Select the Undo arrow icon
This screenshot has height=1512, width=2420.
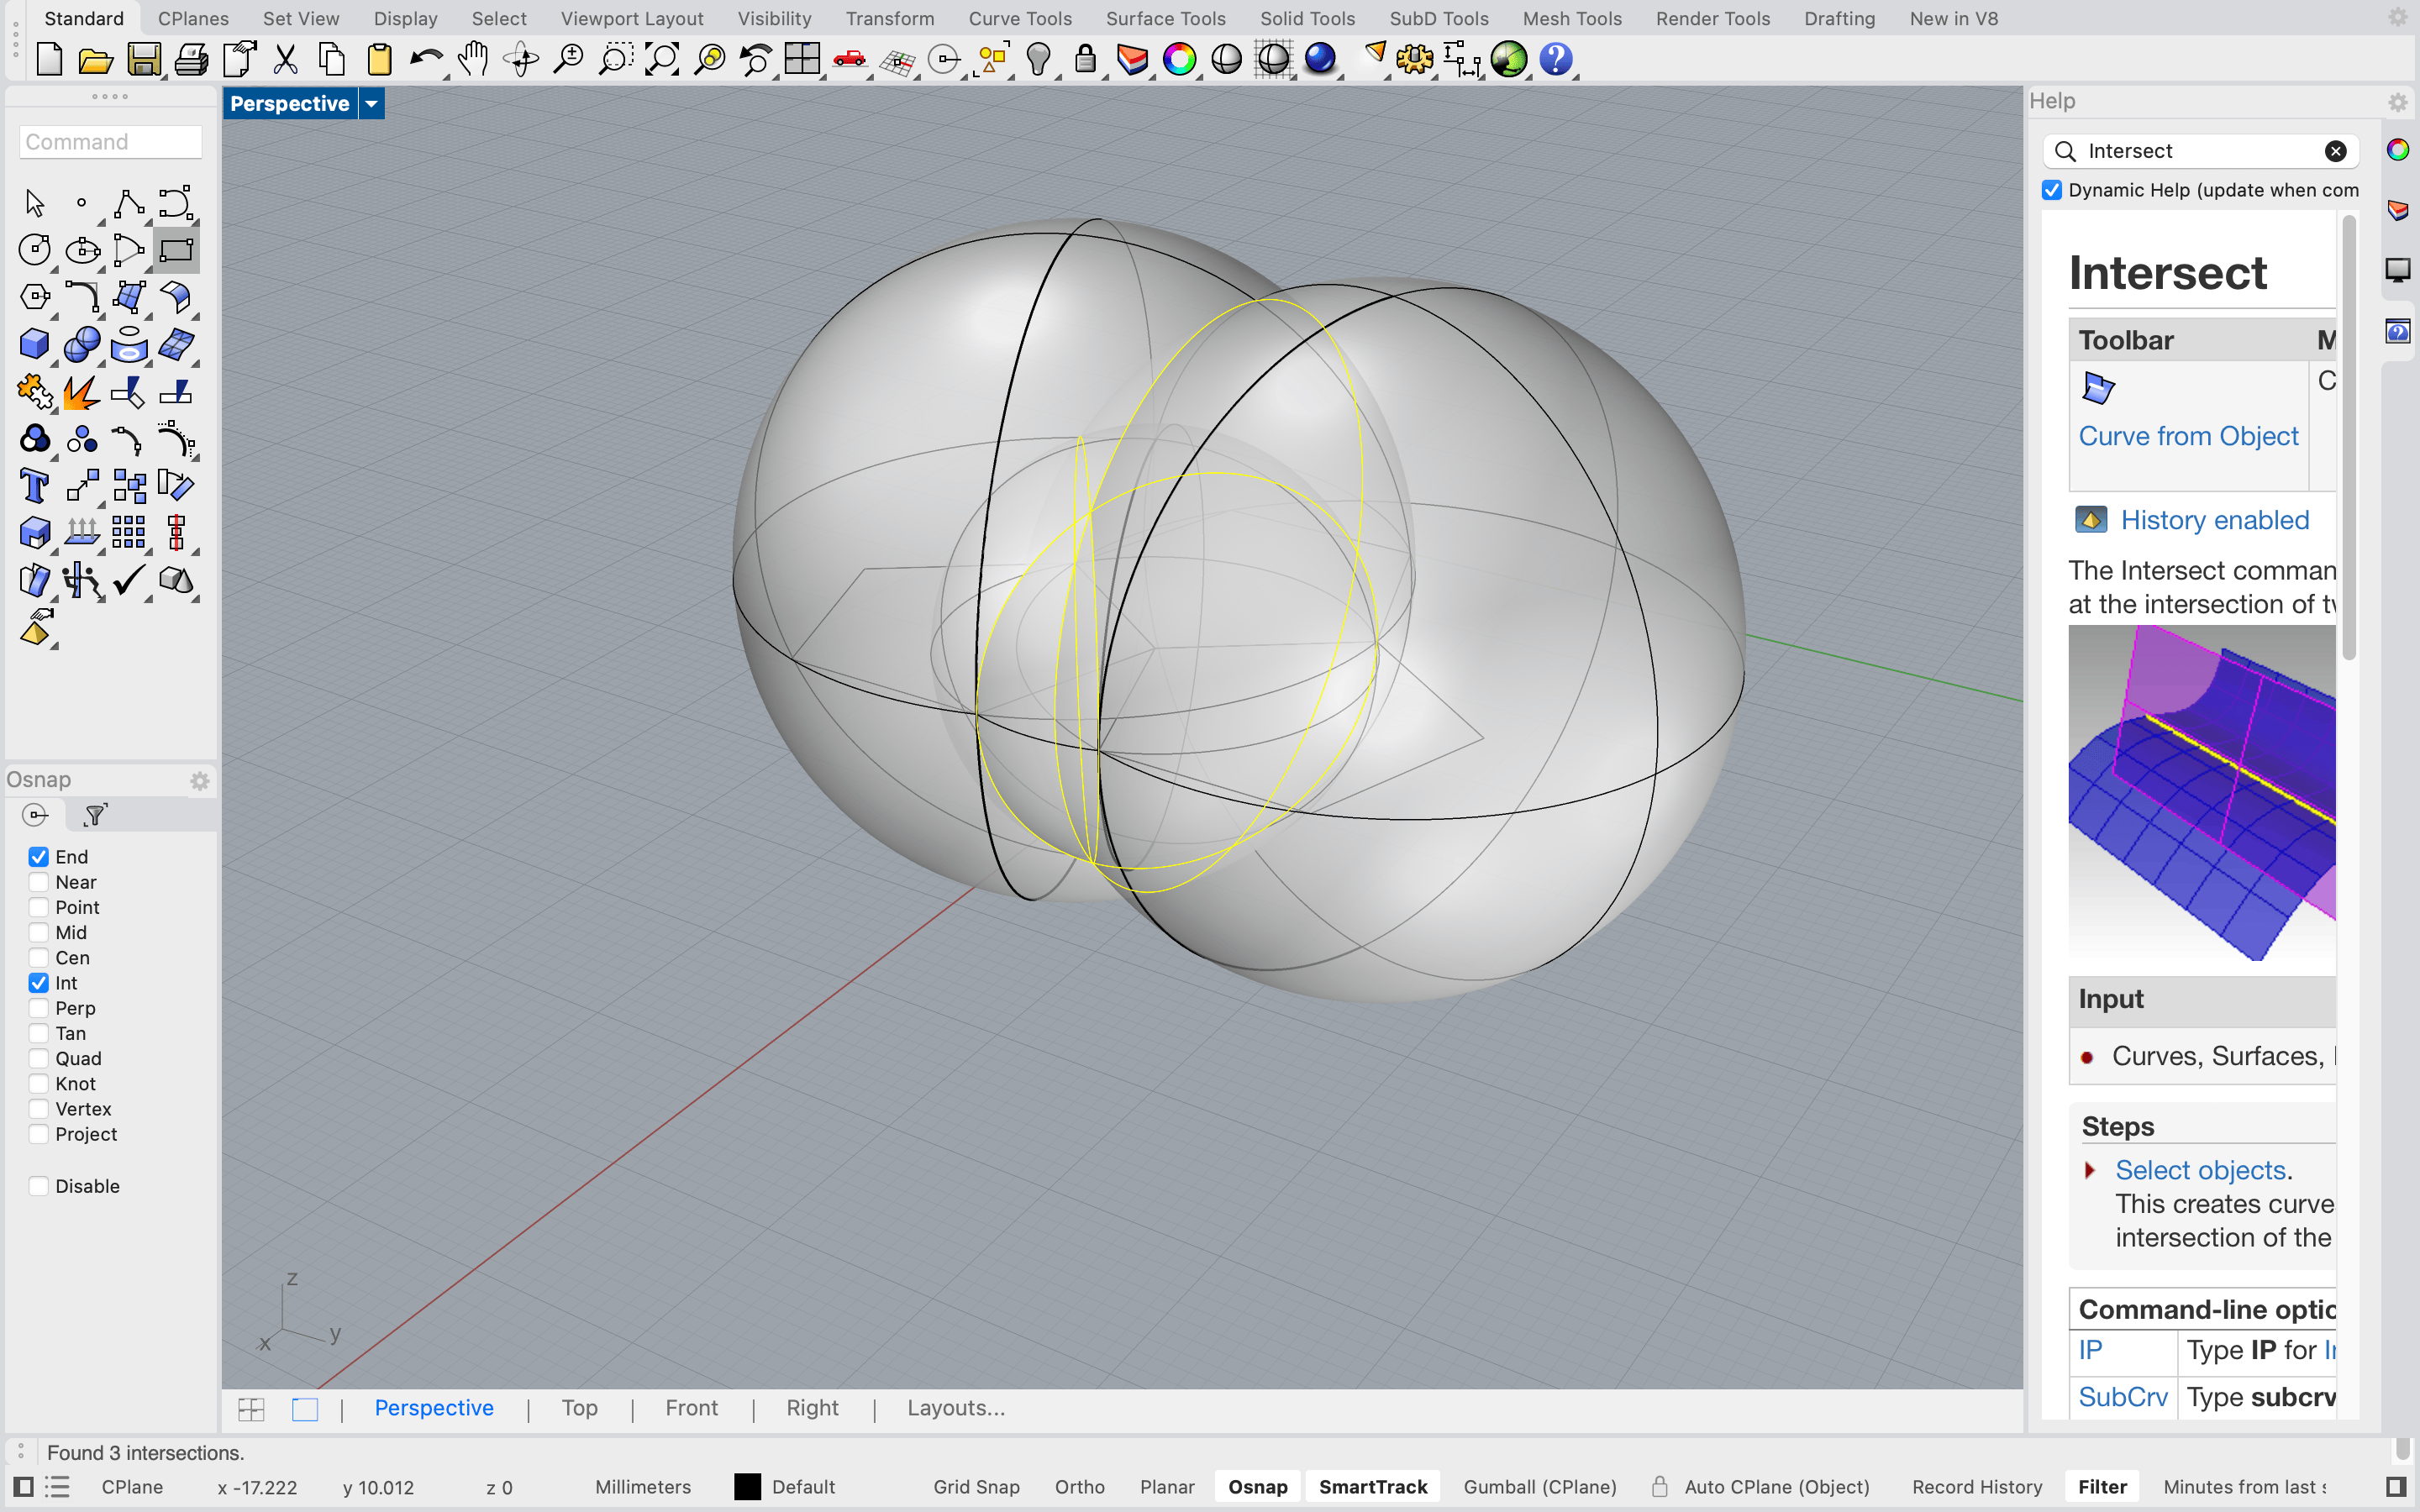(x=426, y=60)
